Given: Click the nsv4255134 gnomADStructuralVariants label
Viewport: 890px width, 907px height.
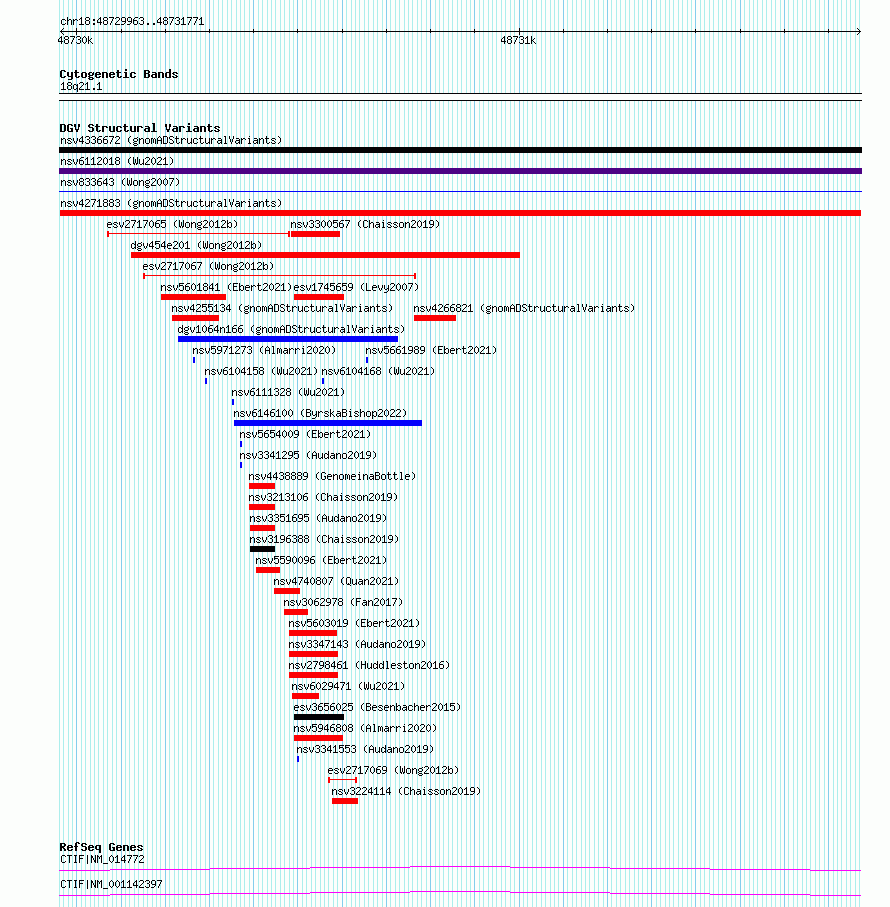Looking at the screenshot, I should (282, 308).
